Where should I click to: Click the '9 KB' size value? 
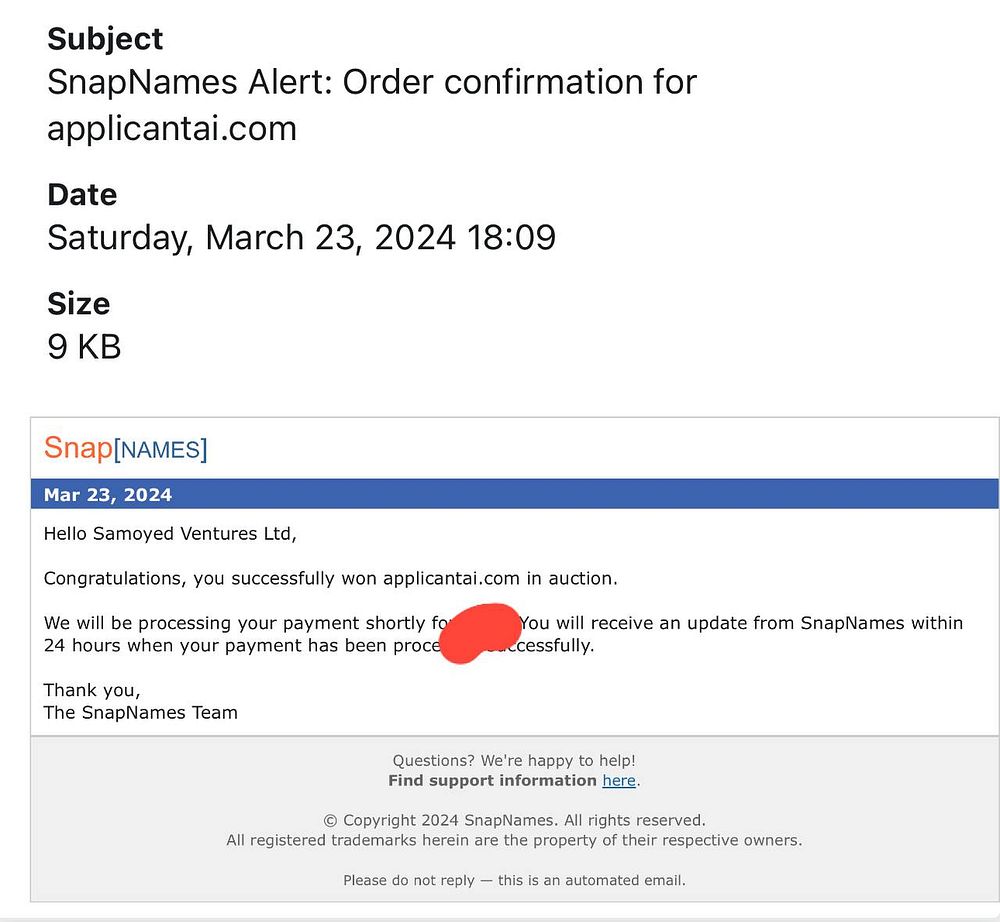pos(84,347)
